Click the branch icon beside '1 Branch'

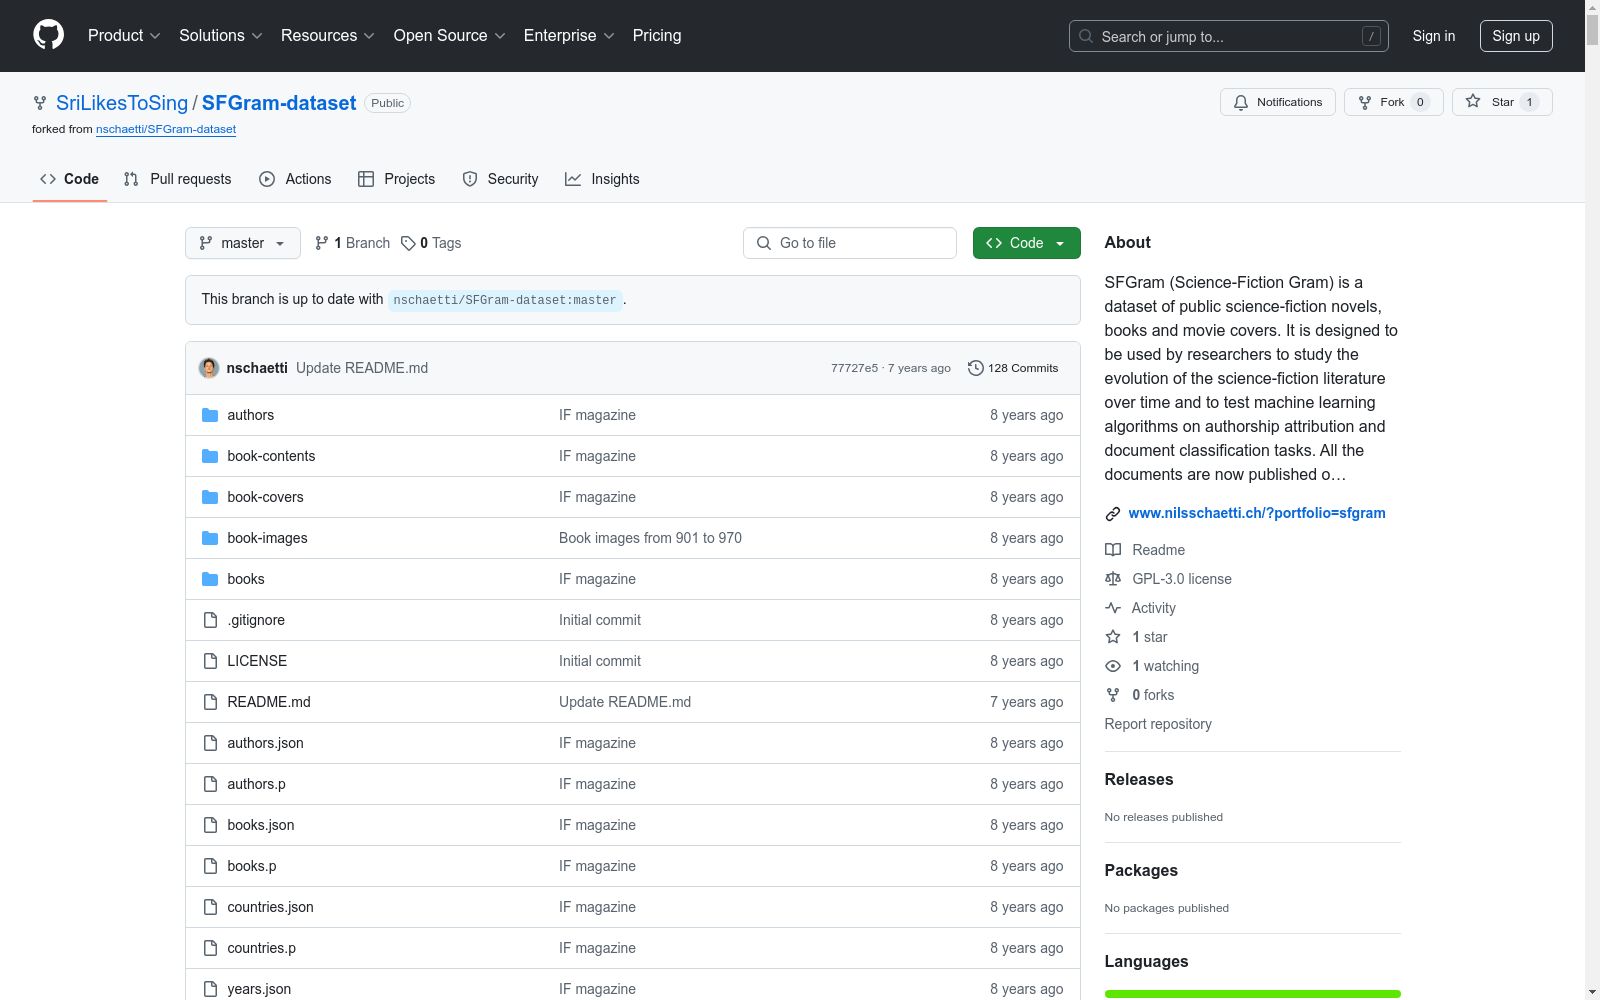[x=322, y=243]
